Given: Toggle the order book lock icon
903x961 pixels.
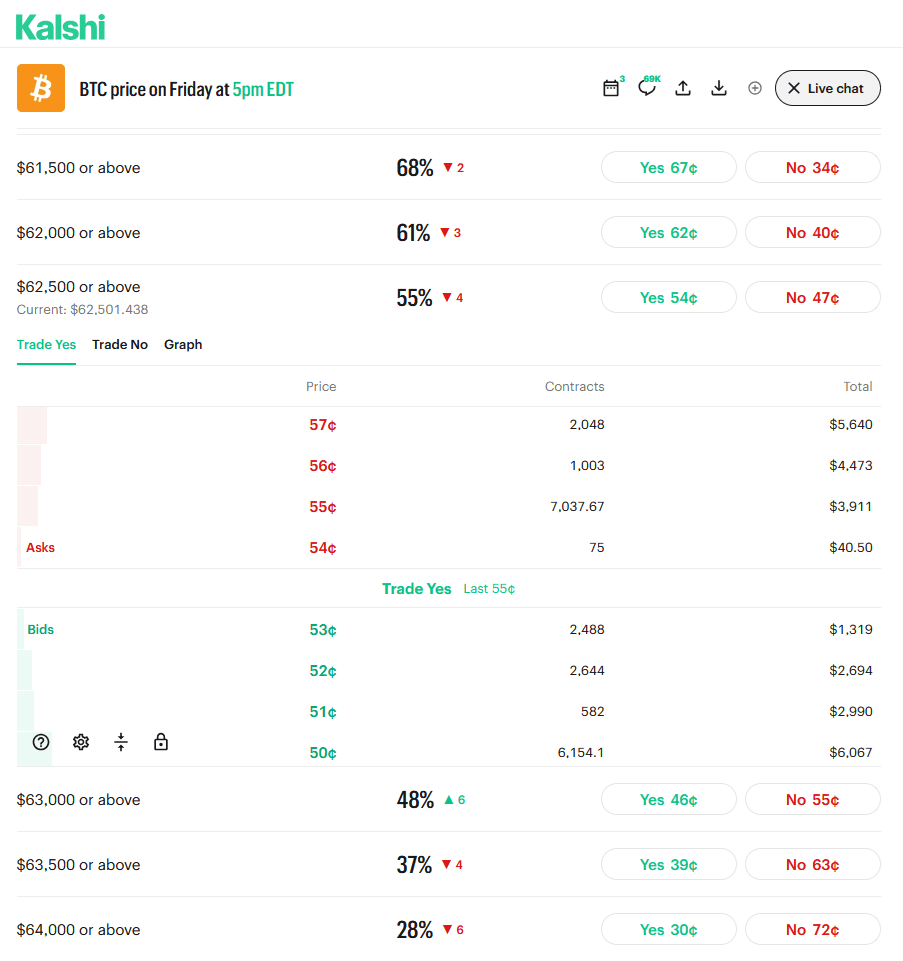Looking at the screenshot, I should (x=161, y=742).
